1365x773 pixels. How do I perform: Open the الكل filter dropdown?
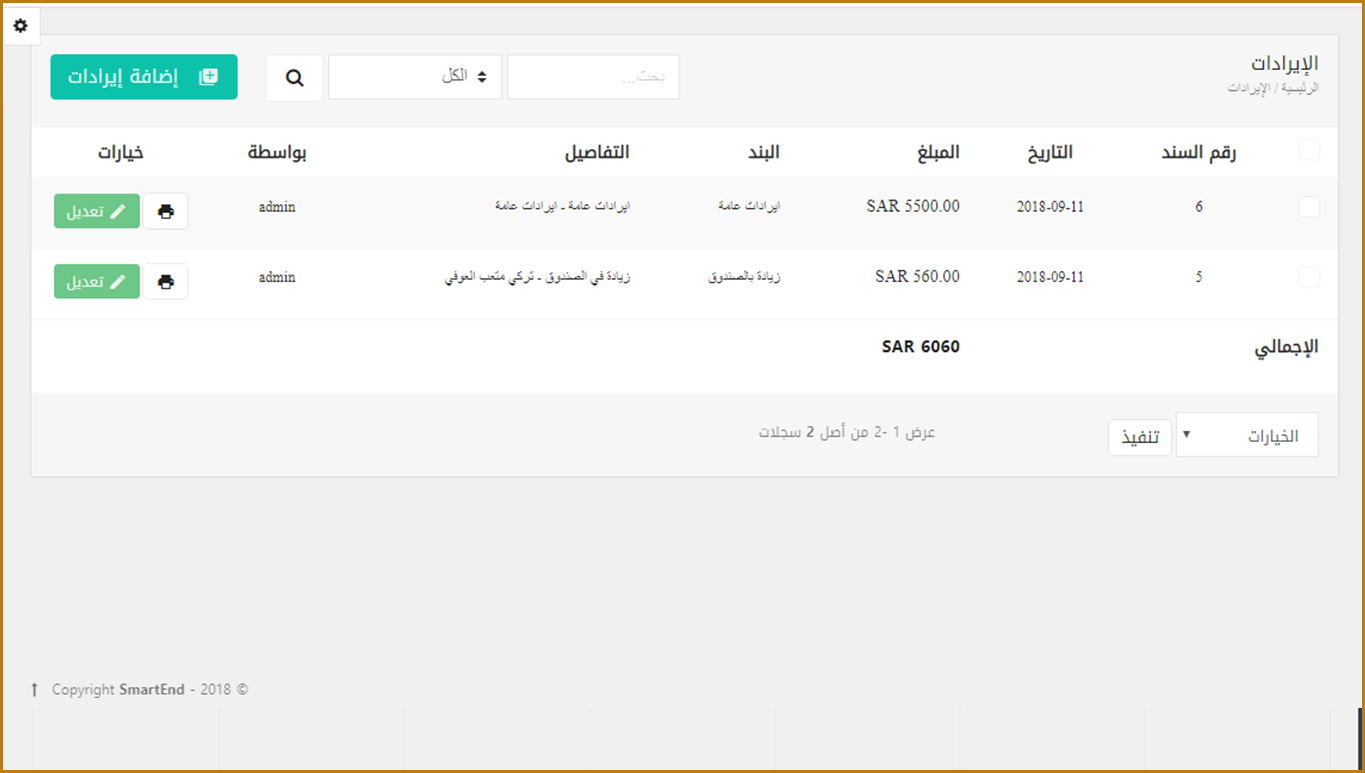point(415,77)
